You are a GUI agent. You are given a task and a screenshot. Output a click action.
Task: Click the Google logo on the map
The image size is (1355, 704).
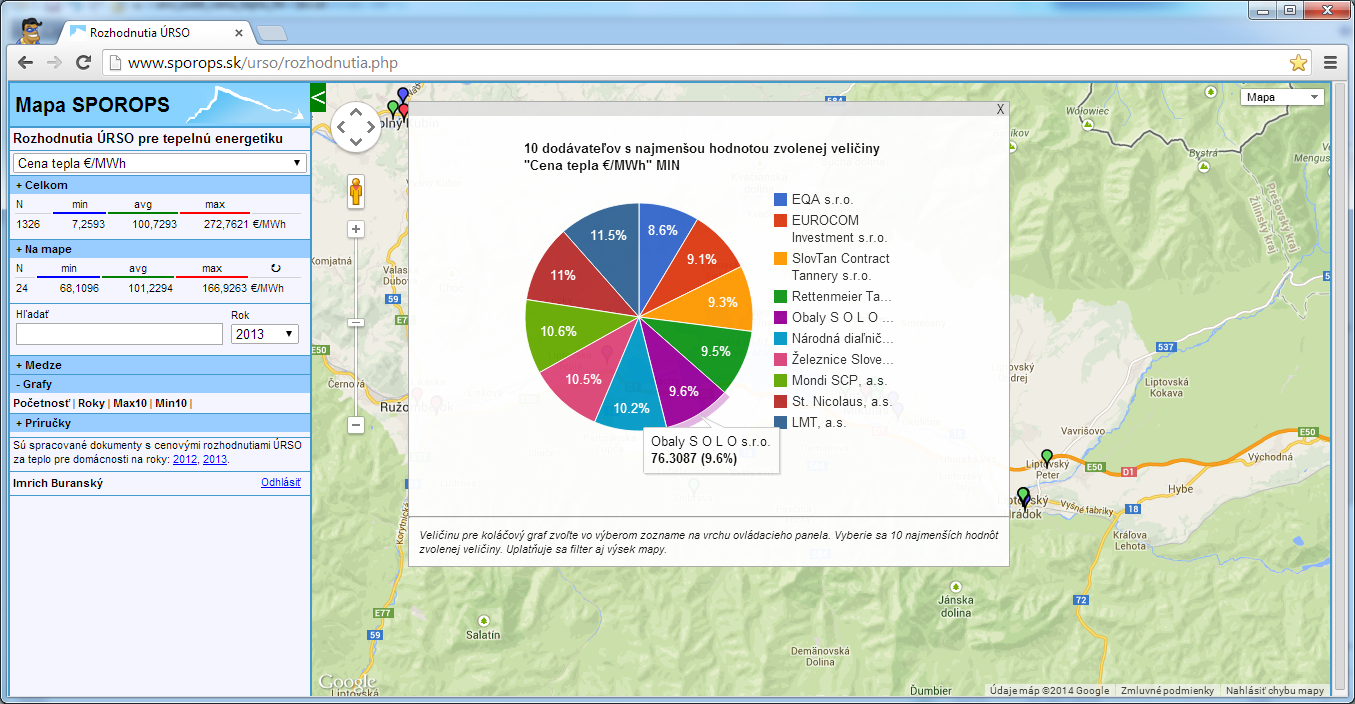pyautogui.click(x=346, y=682)
